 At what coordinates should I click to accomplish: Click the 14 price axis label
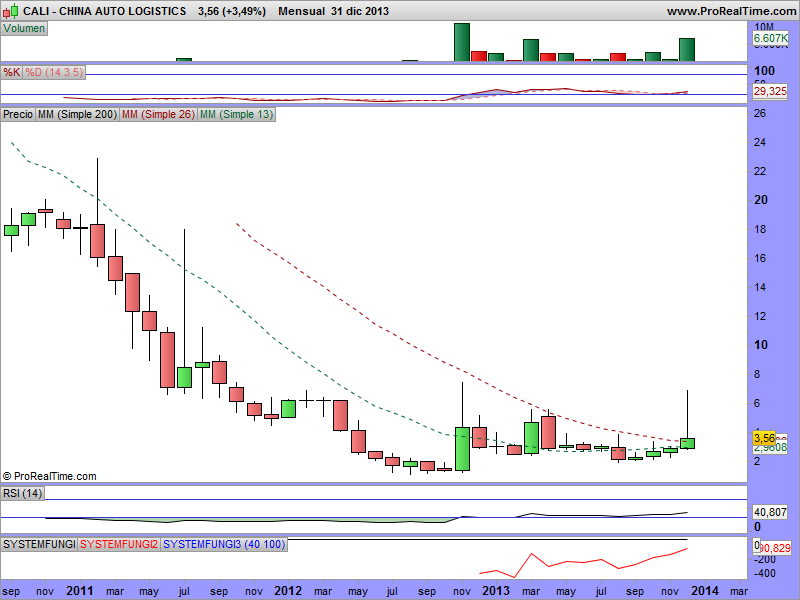[760, 287]
